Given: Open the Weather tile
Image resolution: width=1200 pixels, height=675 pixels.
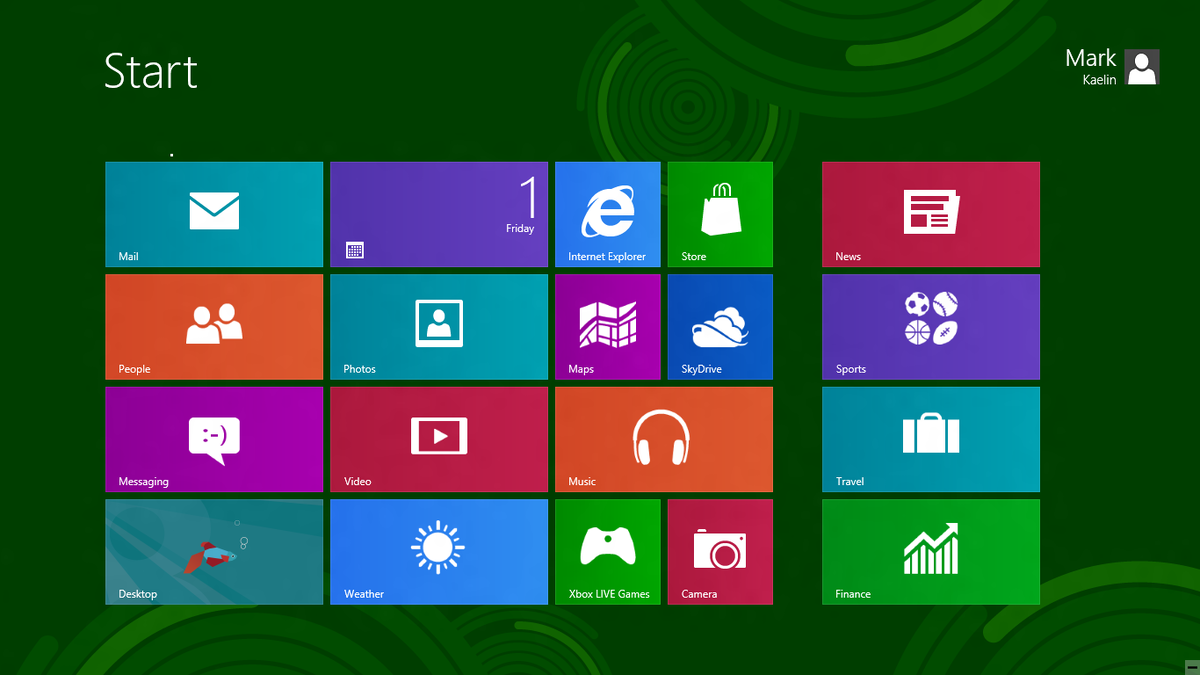Looking at the screenshot, I should (x=439, y=552).
